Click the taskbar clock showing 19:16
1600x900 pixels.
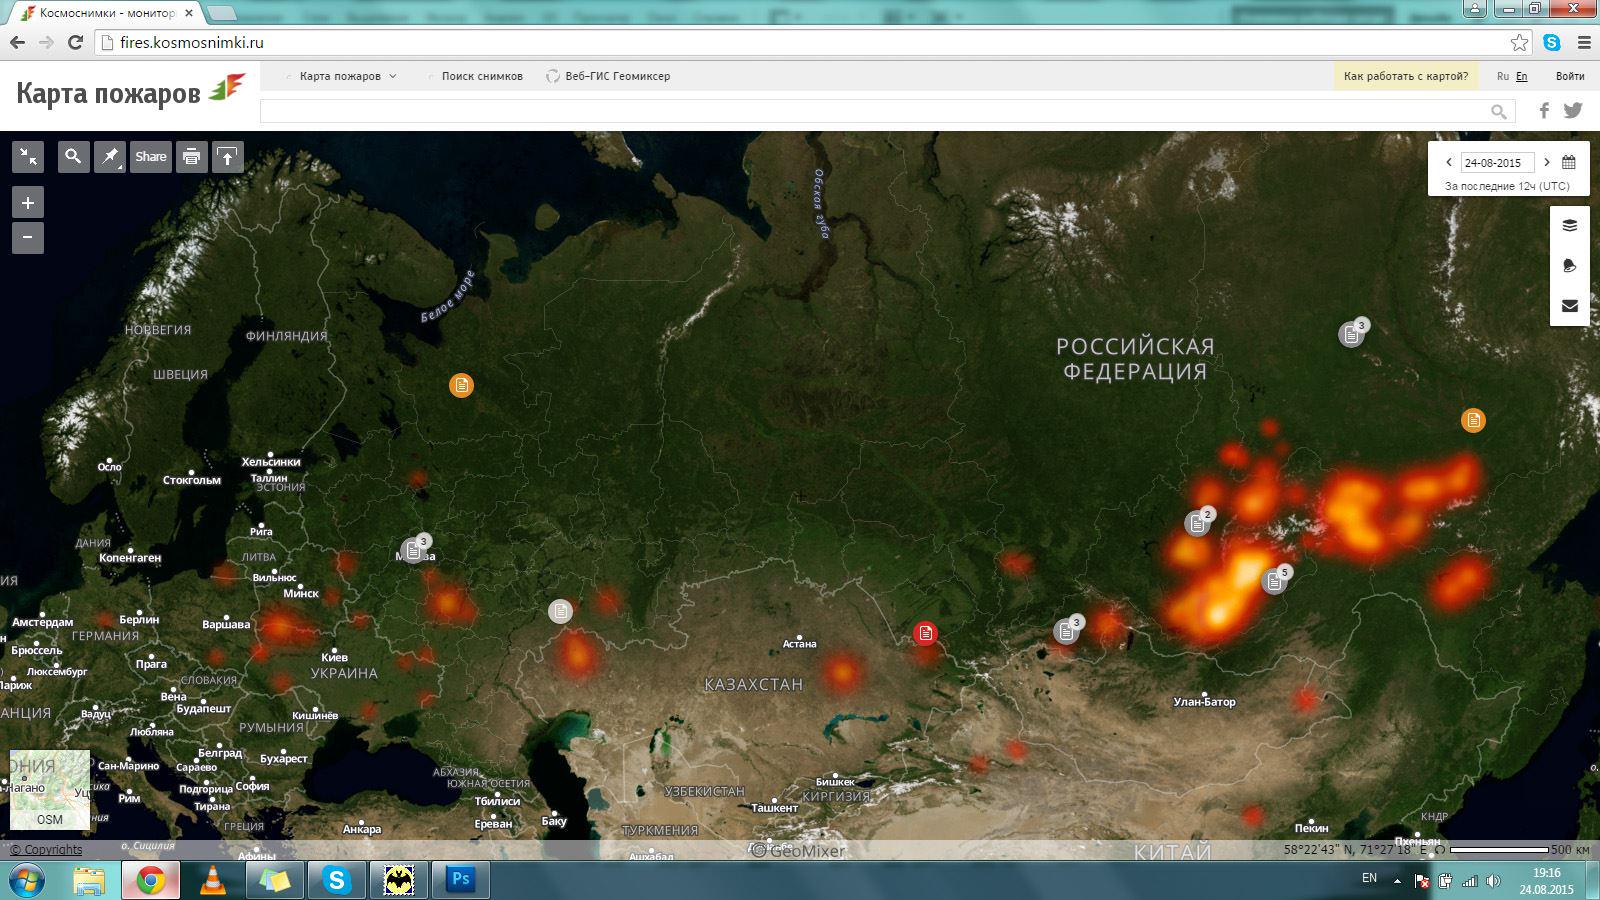point(1546,881)
